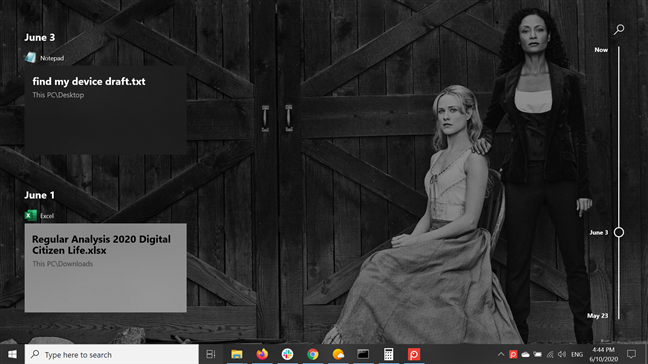Click the June 1 date heading

coord(39,195)
